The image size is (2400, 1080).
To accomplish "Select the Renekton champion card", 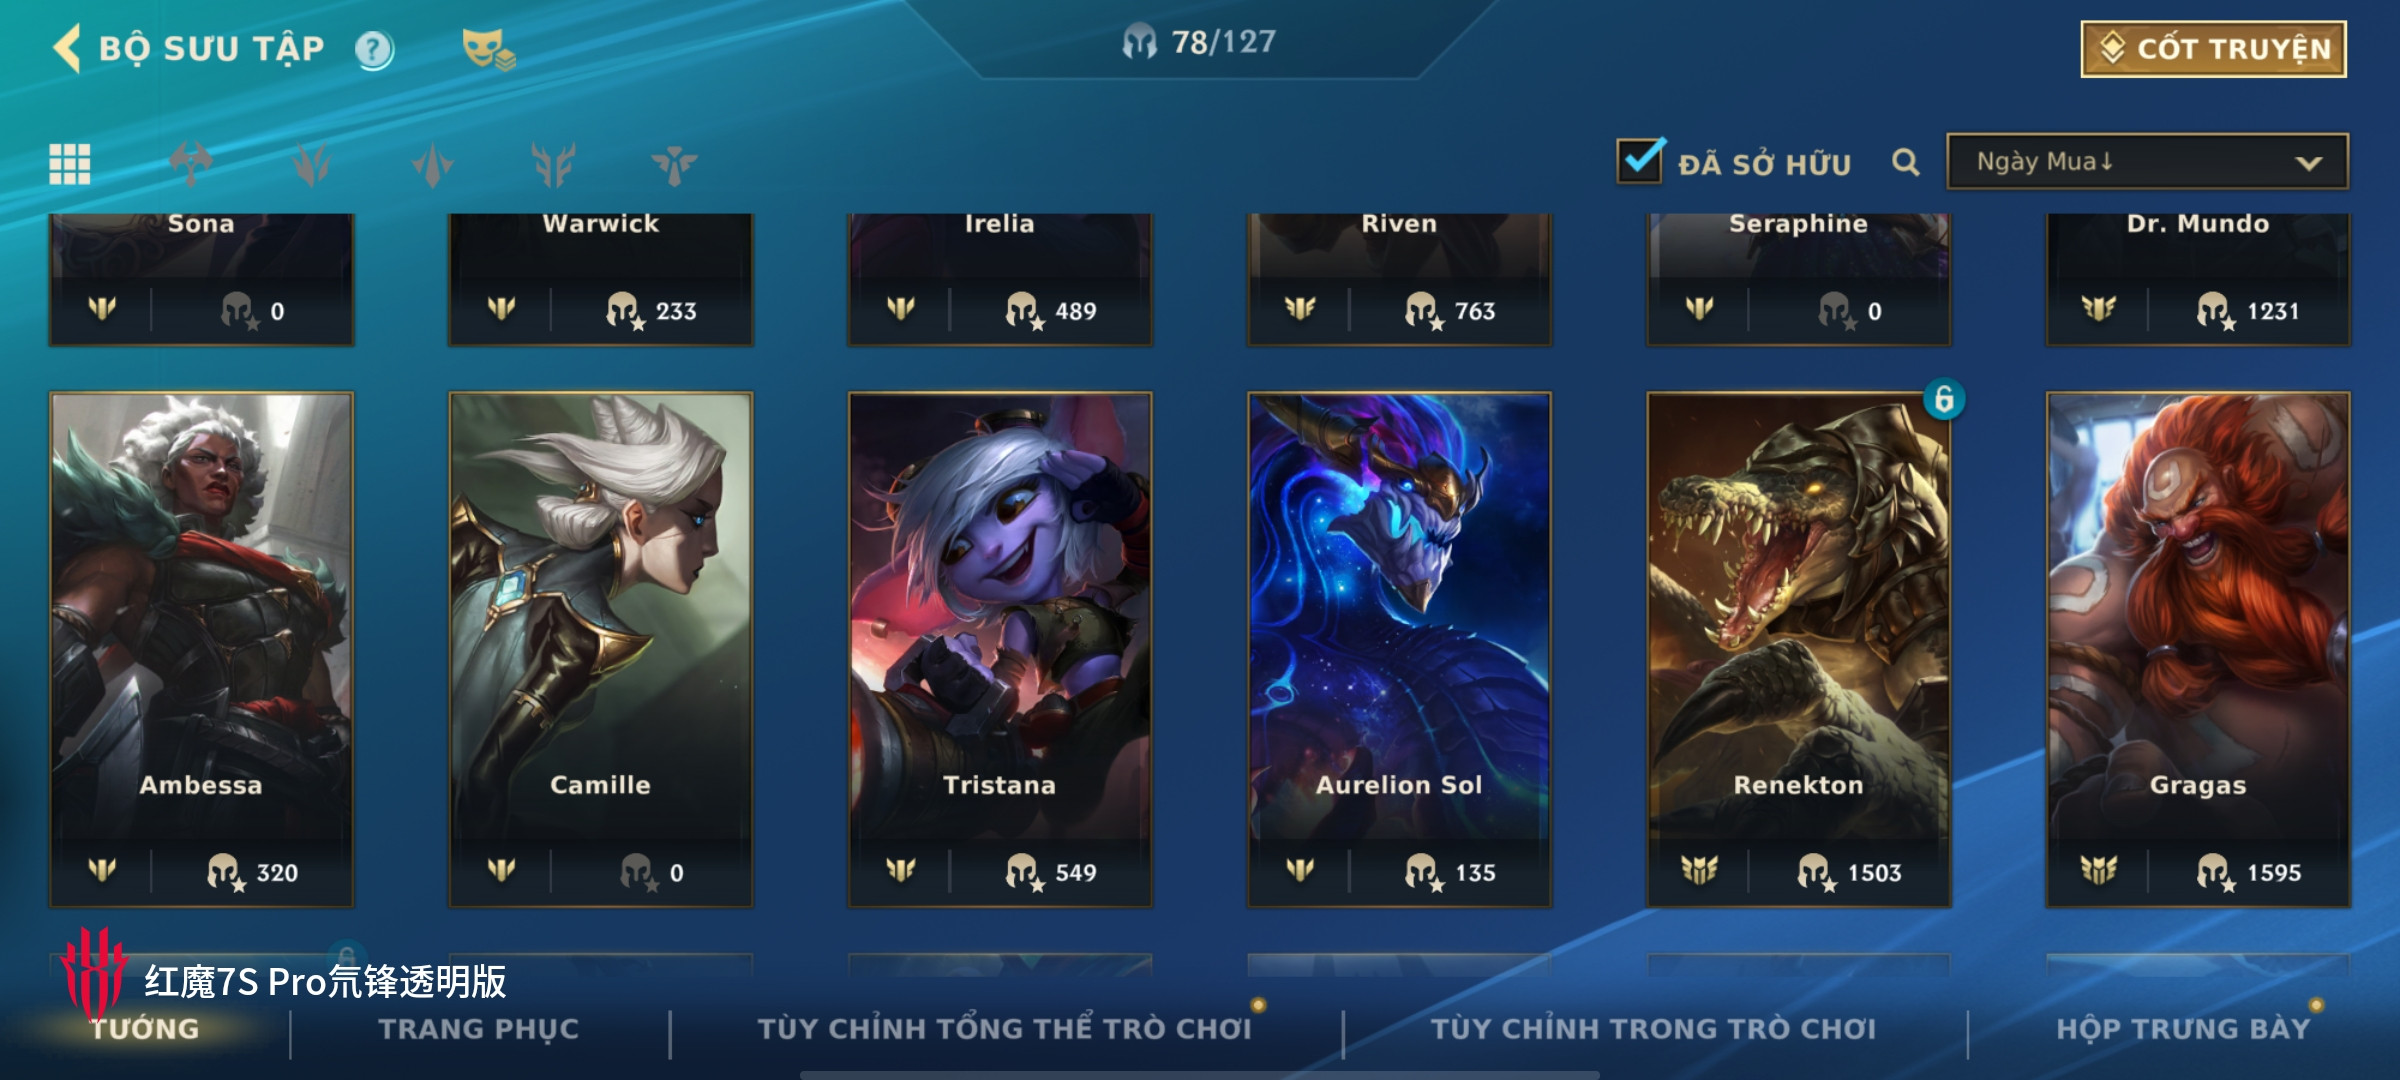I will (1798, 650).
